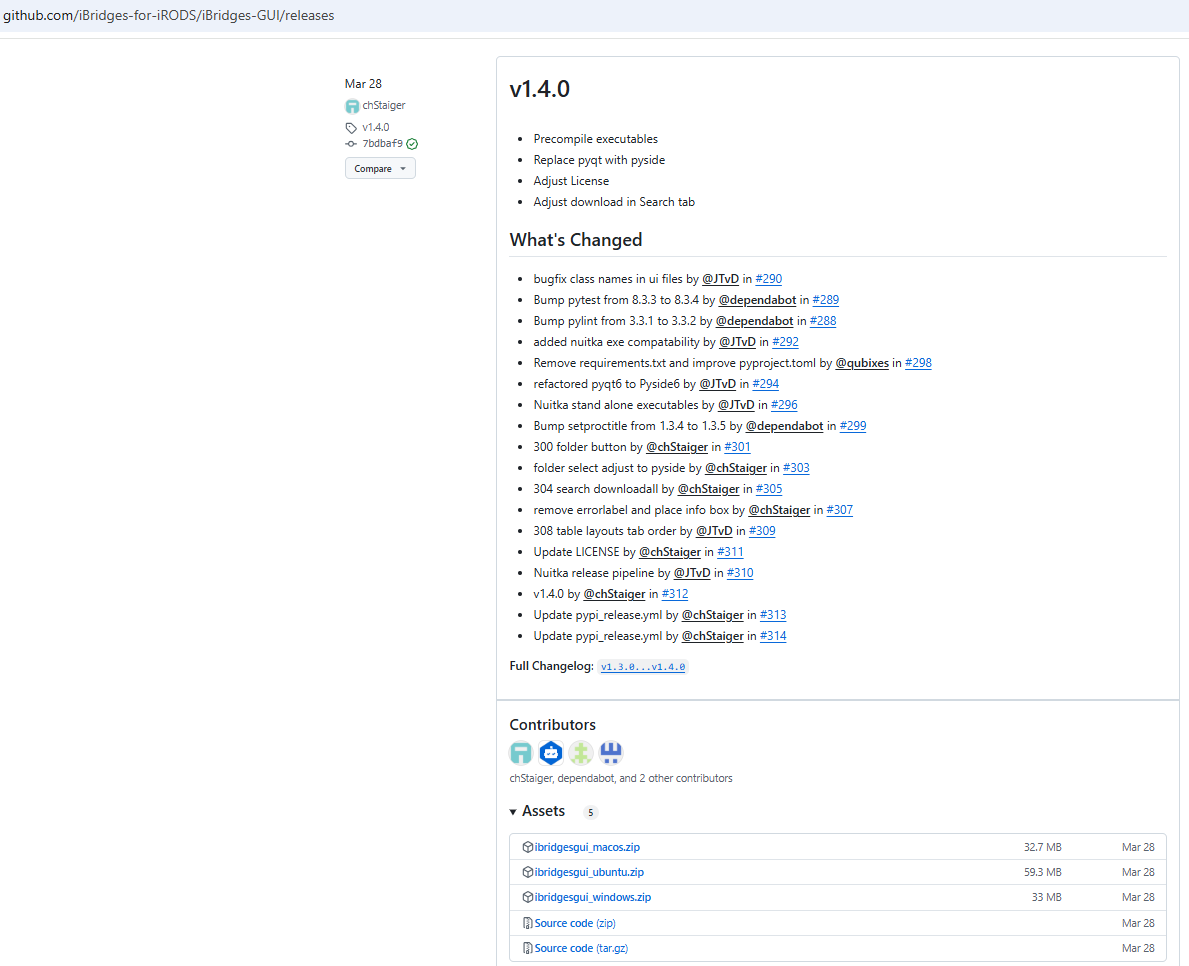Open @chStaiger mention on 300 folder button line
Viewport: 1189px width, 966px height.
click(x=677, y=447)
